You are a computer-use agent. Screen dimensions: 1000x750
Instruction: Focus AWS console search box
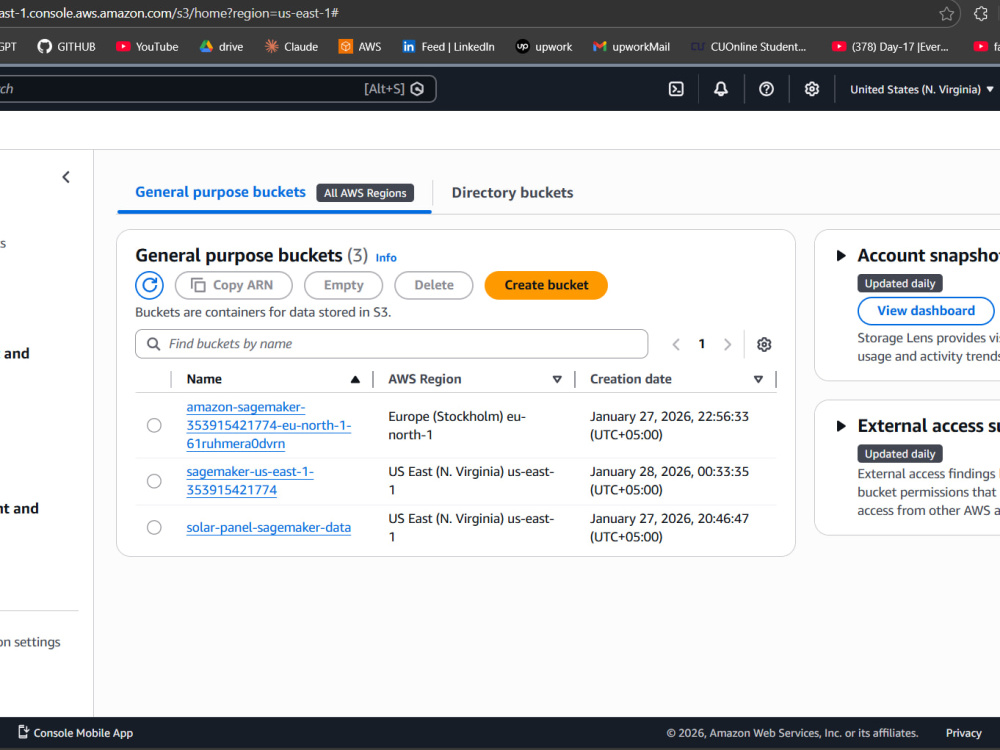tap(217, 89)
